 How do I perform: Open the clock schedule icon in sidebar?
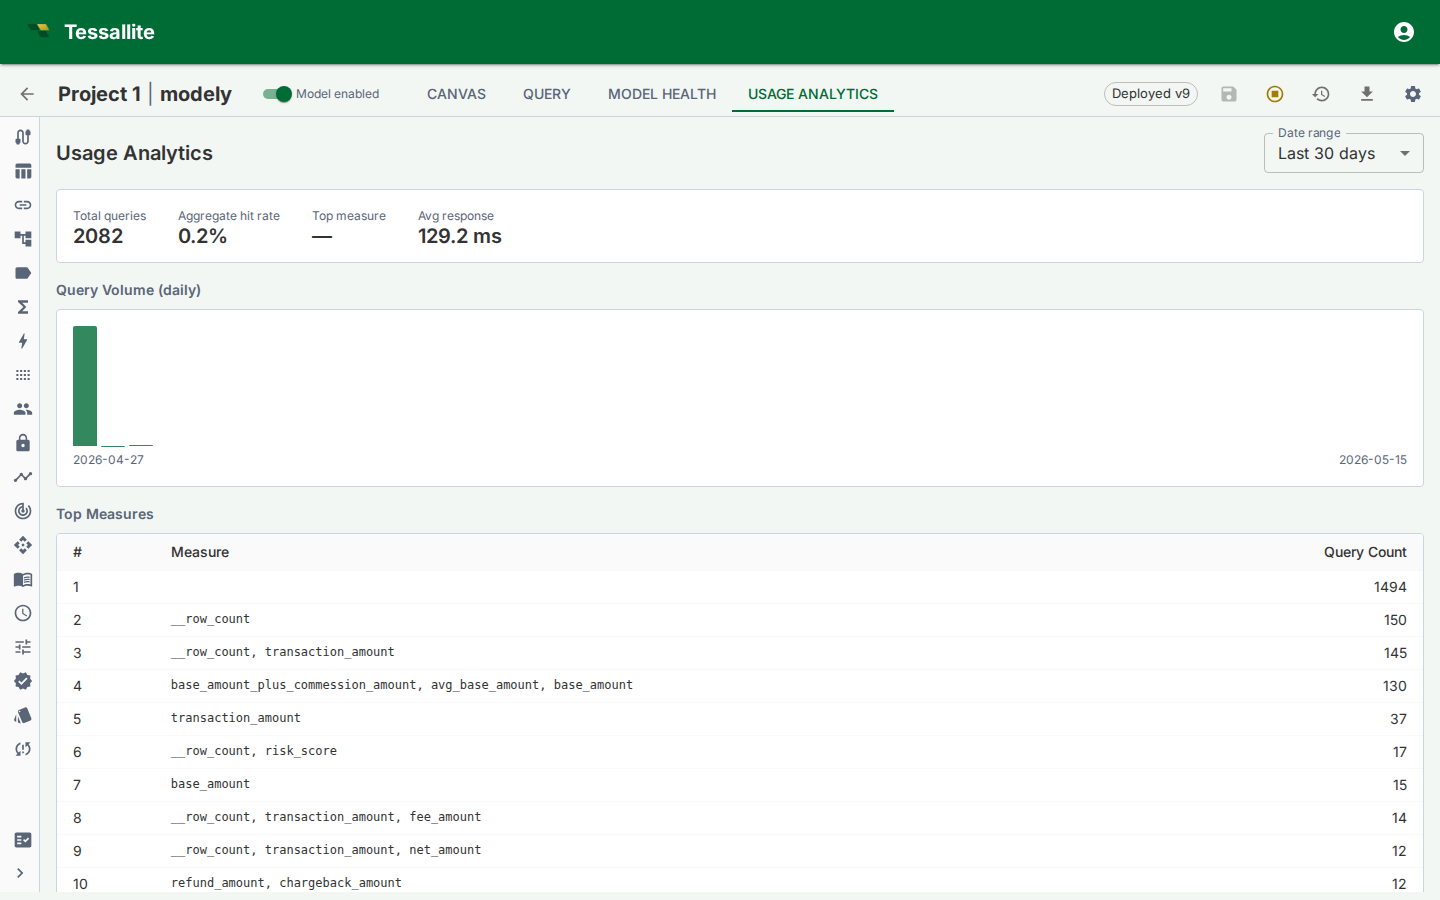(23, 613)
